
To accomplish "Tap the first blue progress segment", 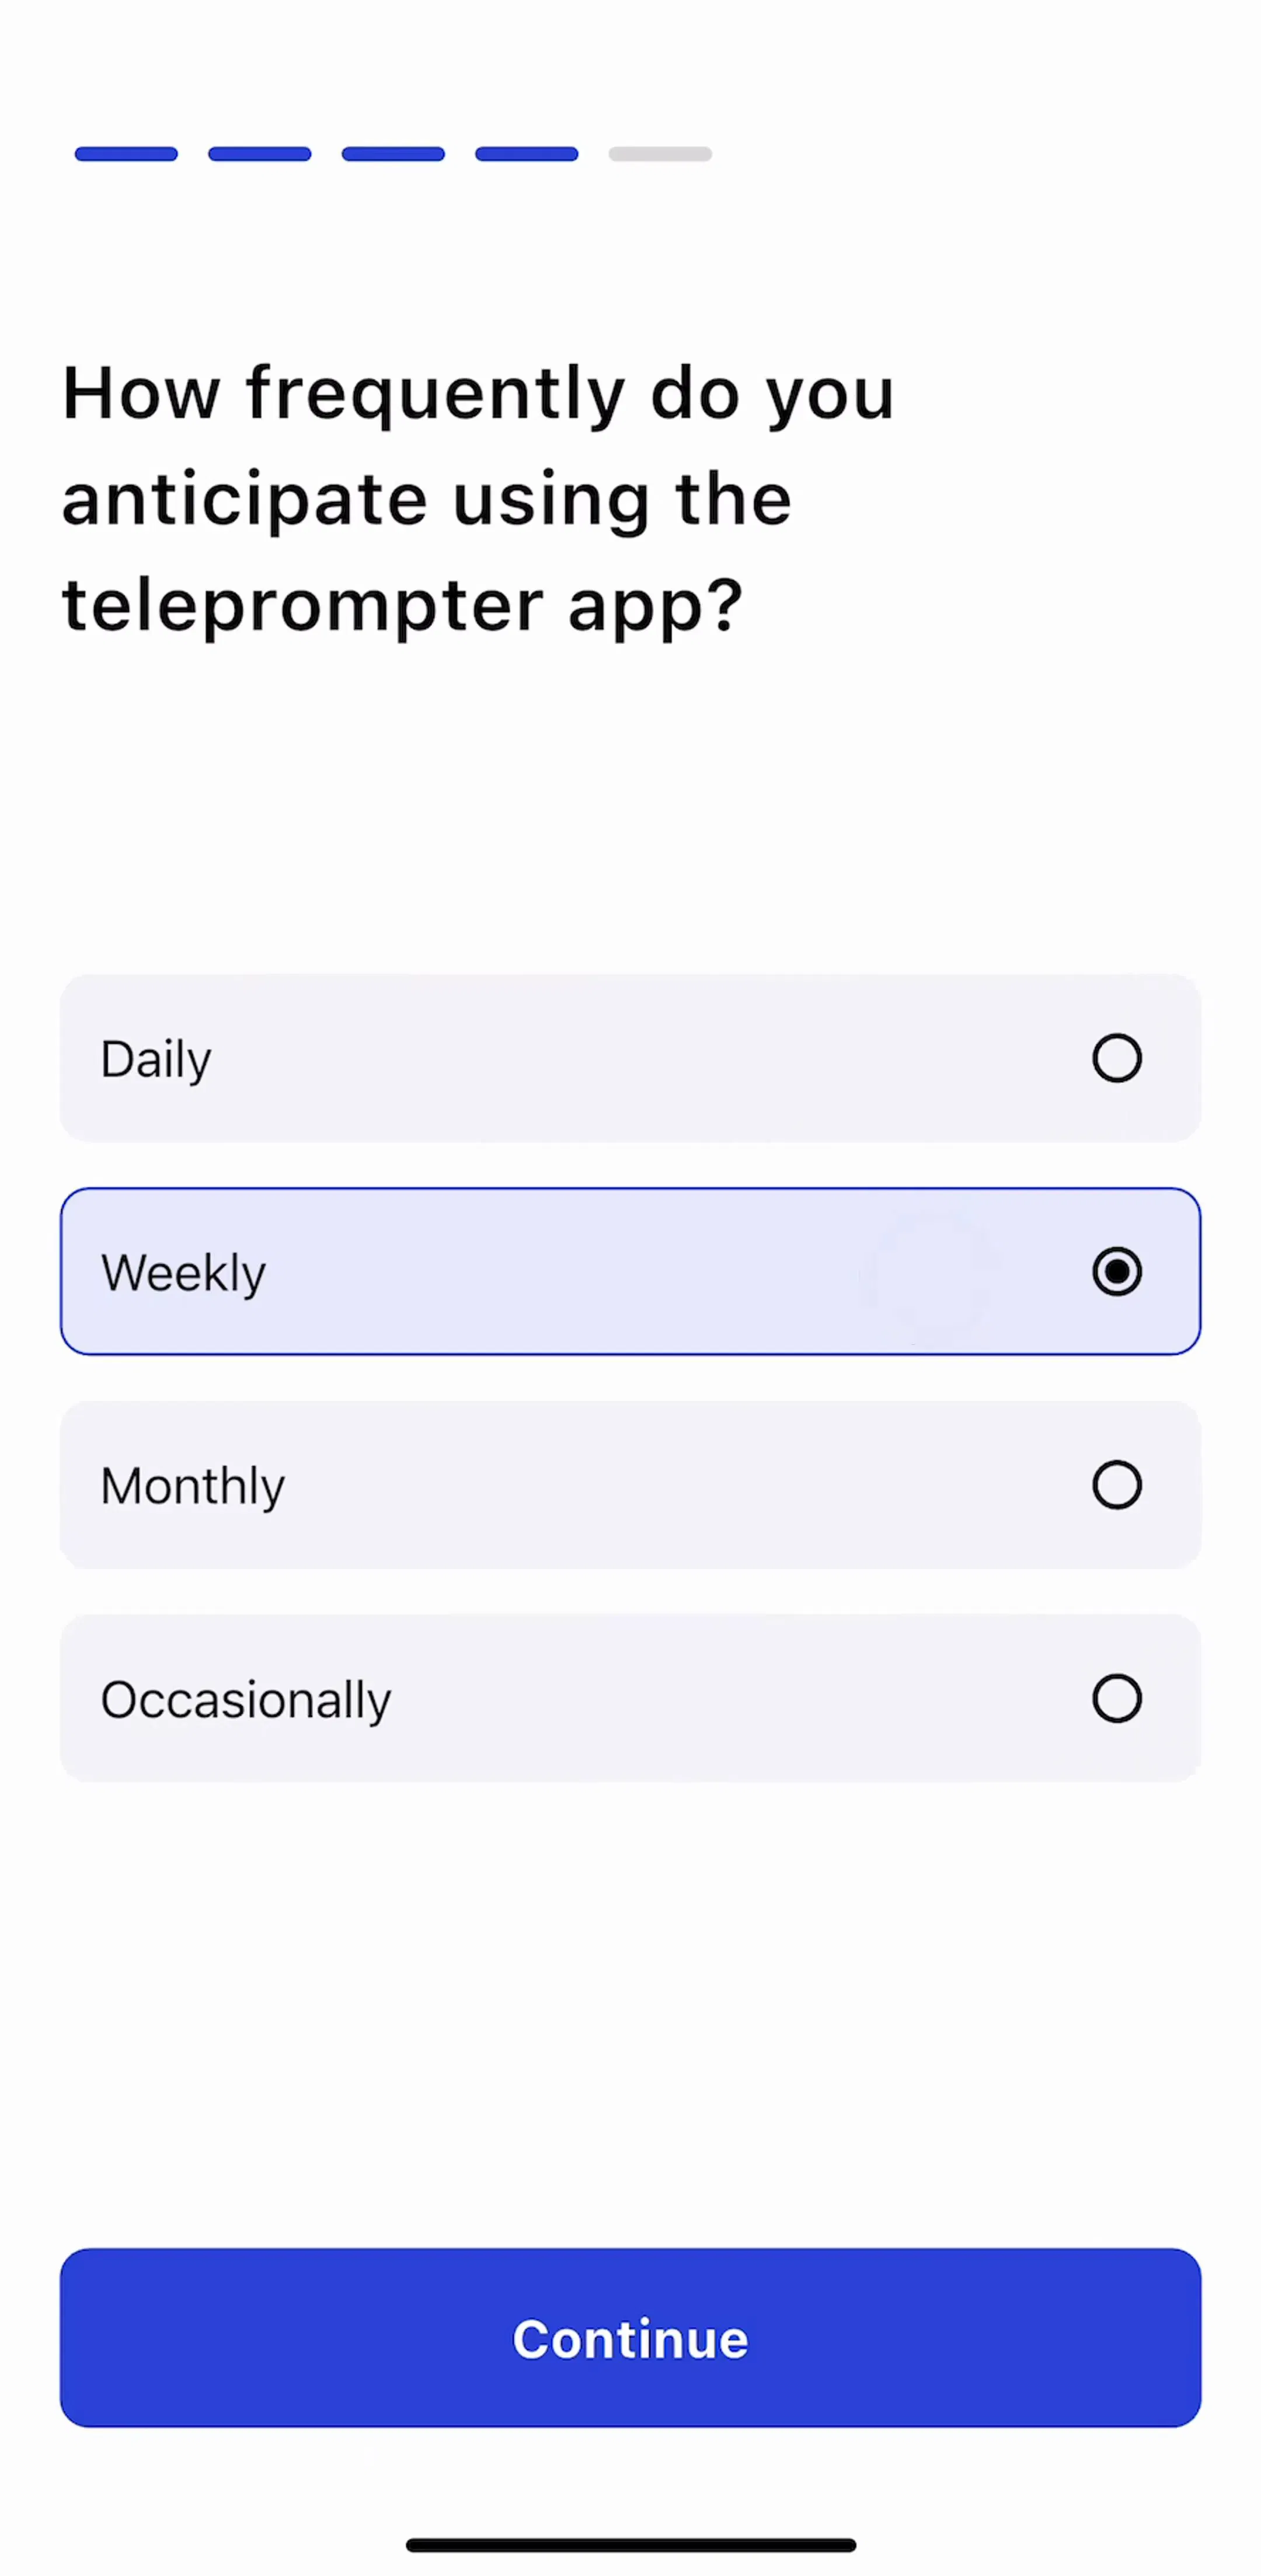I will 126,154.
